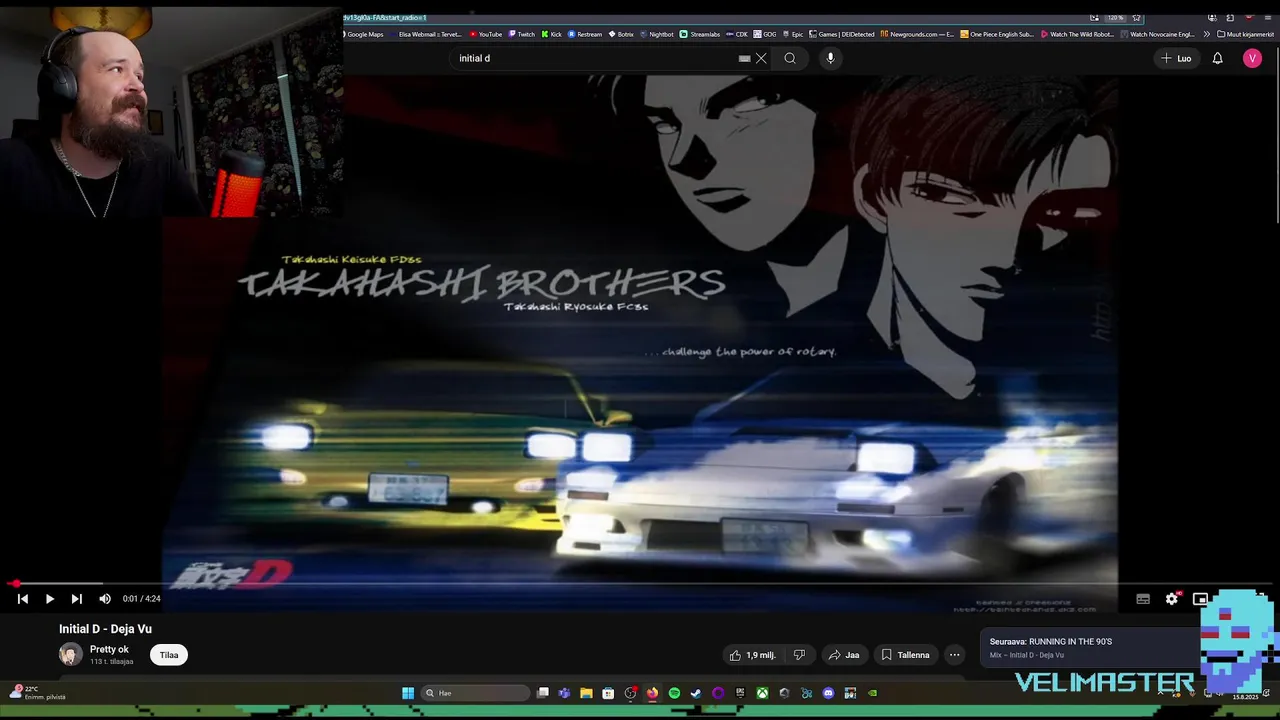Open the Newgrounds.com bookmark

point(917,34)
